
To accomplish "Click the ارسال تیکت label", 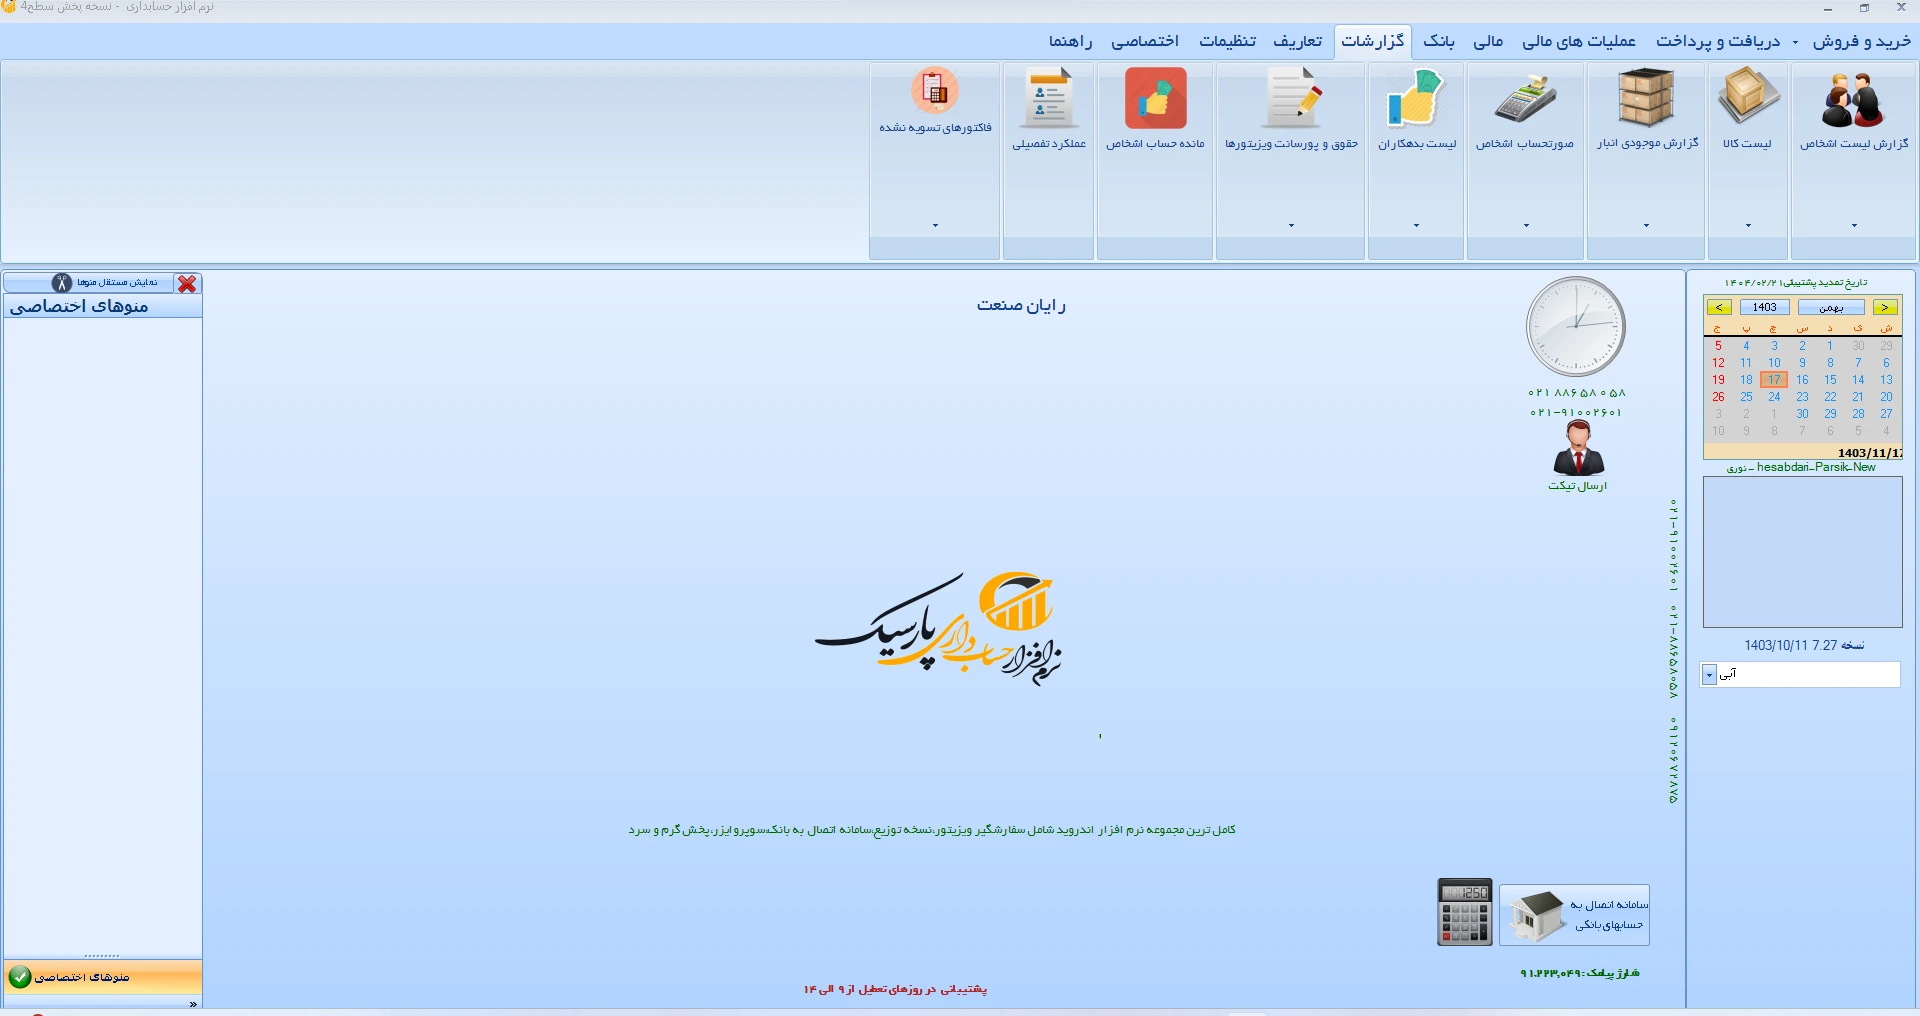I will coord(1578,486).
